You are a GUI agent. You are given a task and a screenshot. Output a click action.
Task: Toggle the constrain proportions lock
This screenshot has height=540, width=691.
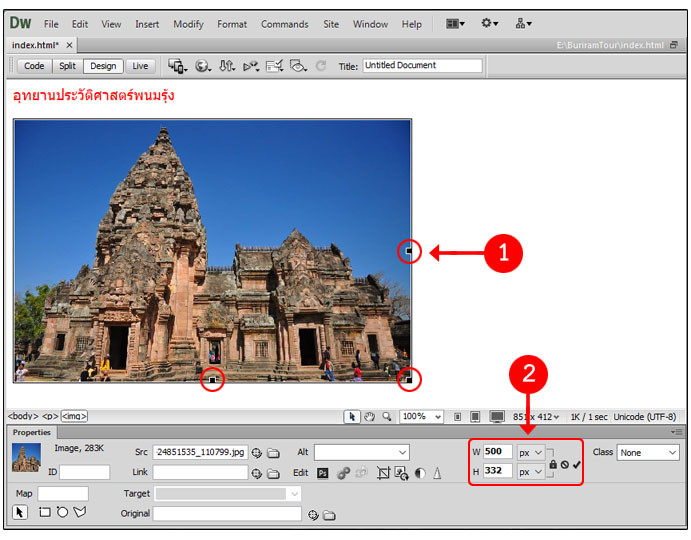click(553, 464)
